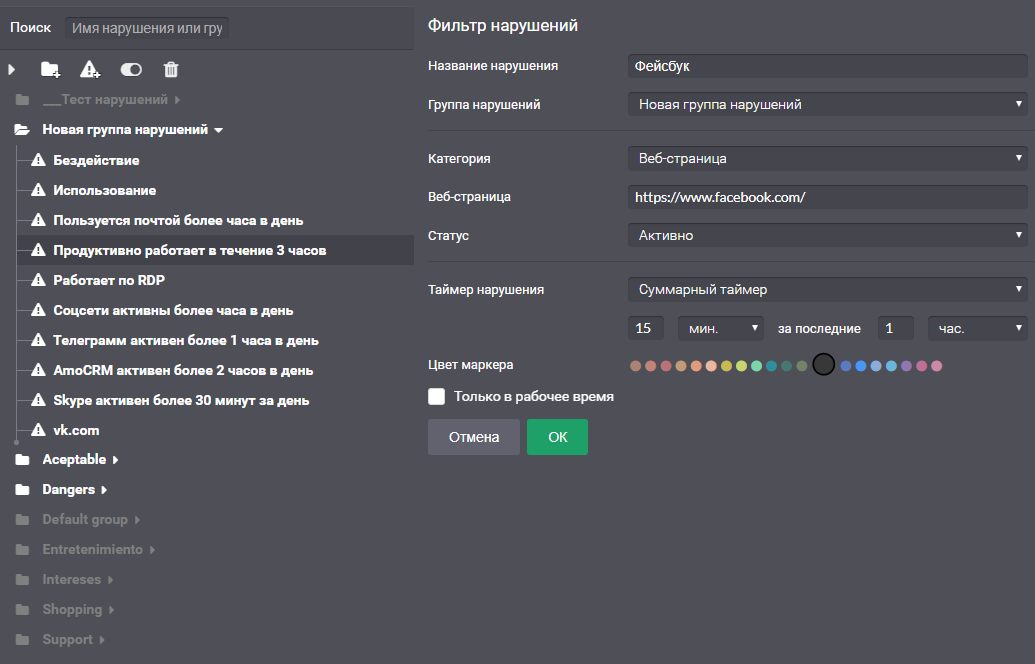Click folder icon of Aceptable group
Viewport: 1035px width, 664px height.
click(22, 459)
